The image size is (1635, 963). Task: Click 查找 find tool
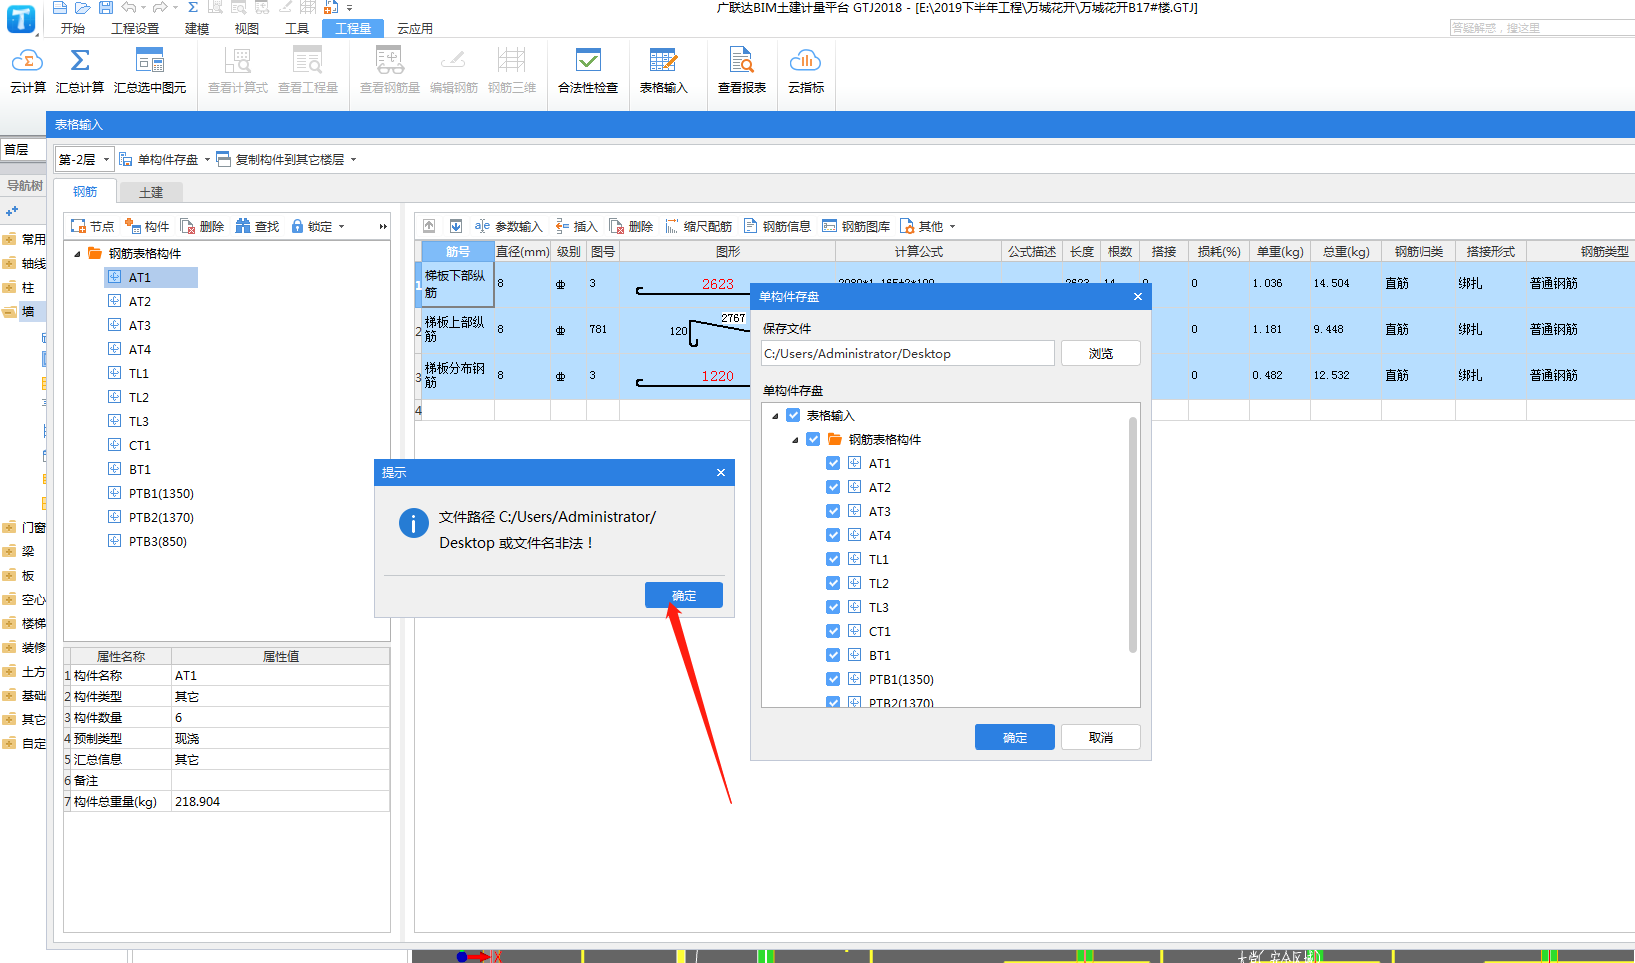(x=257, y=227)
